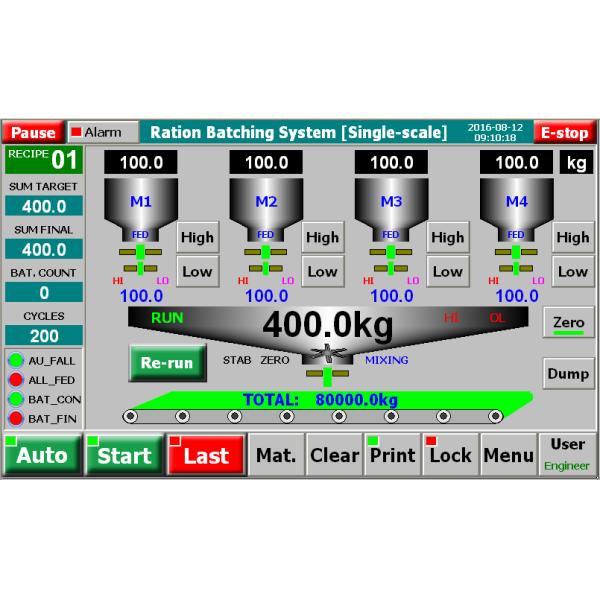
Task: Click the Zero button
Action: coord(569,322)
